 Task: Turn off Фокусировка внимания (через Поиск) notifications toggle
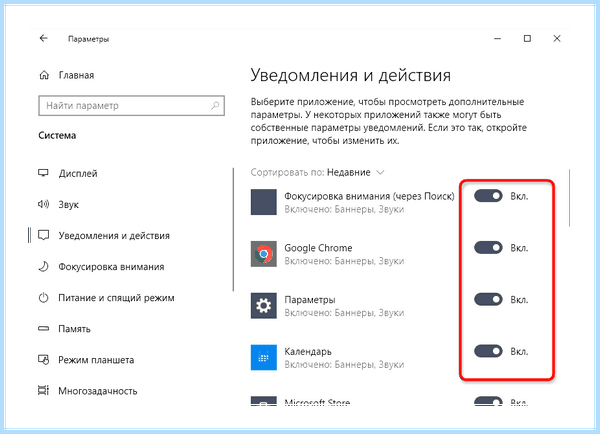[488, 196]
